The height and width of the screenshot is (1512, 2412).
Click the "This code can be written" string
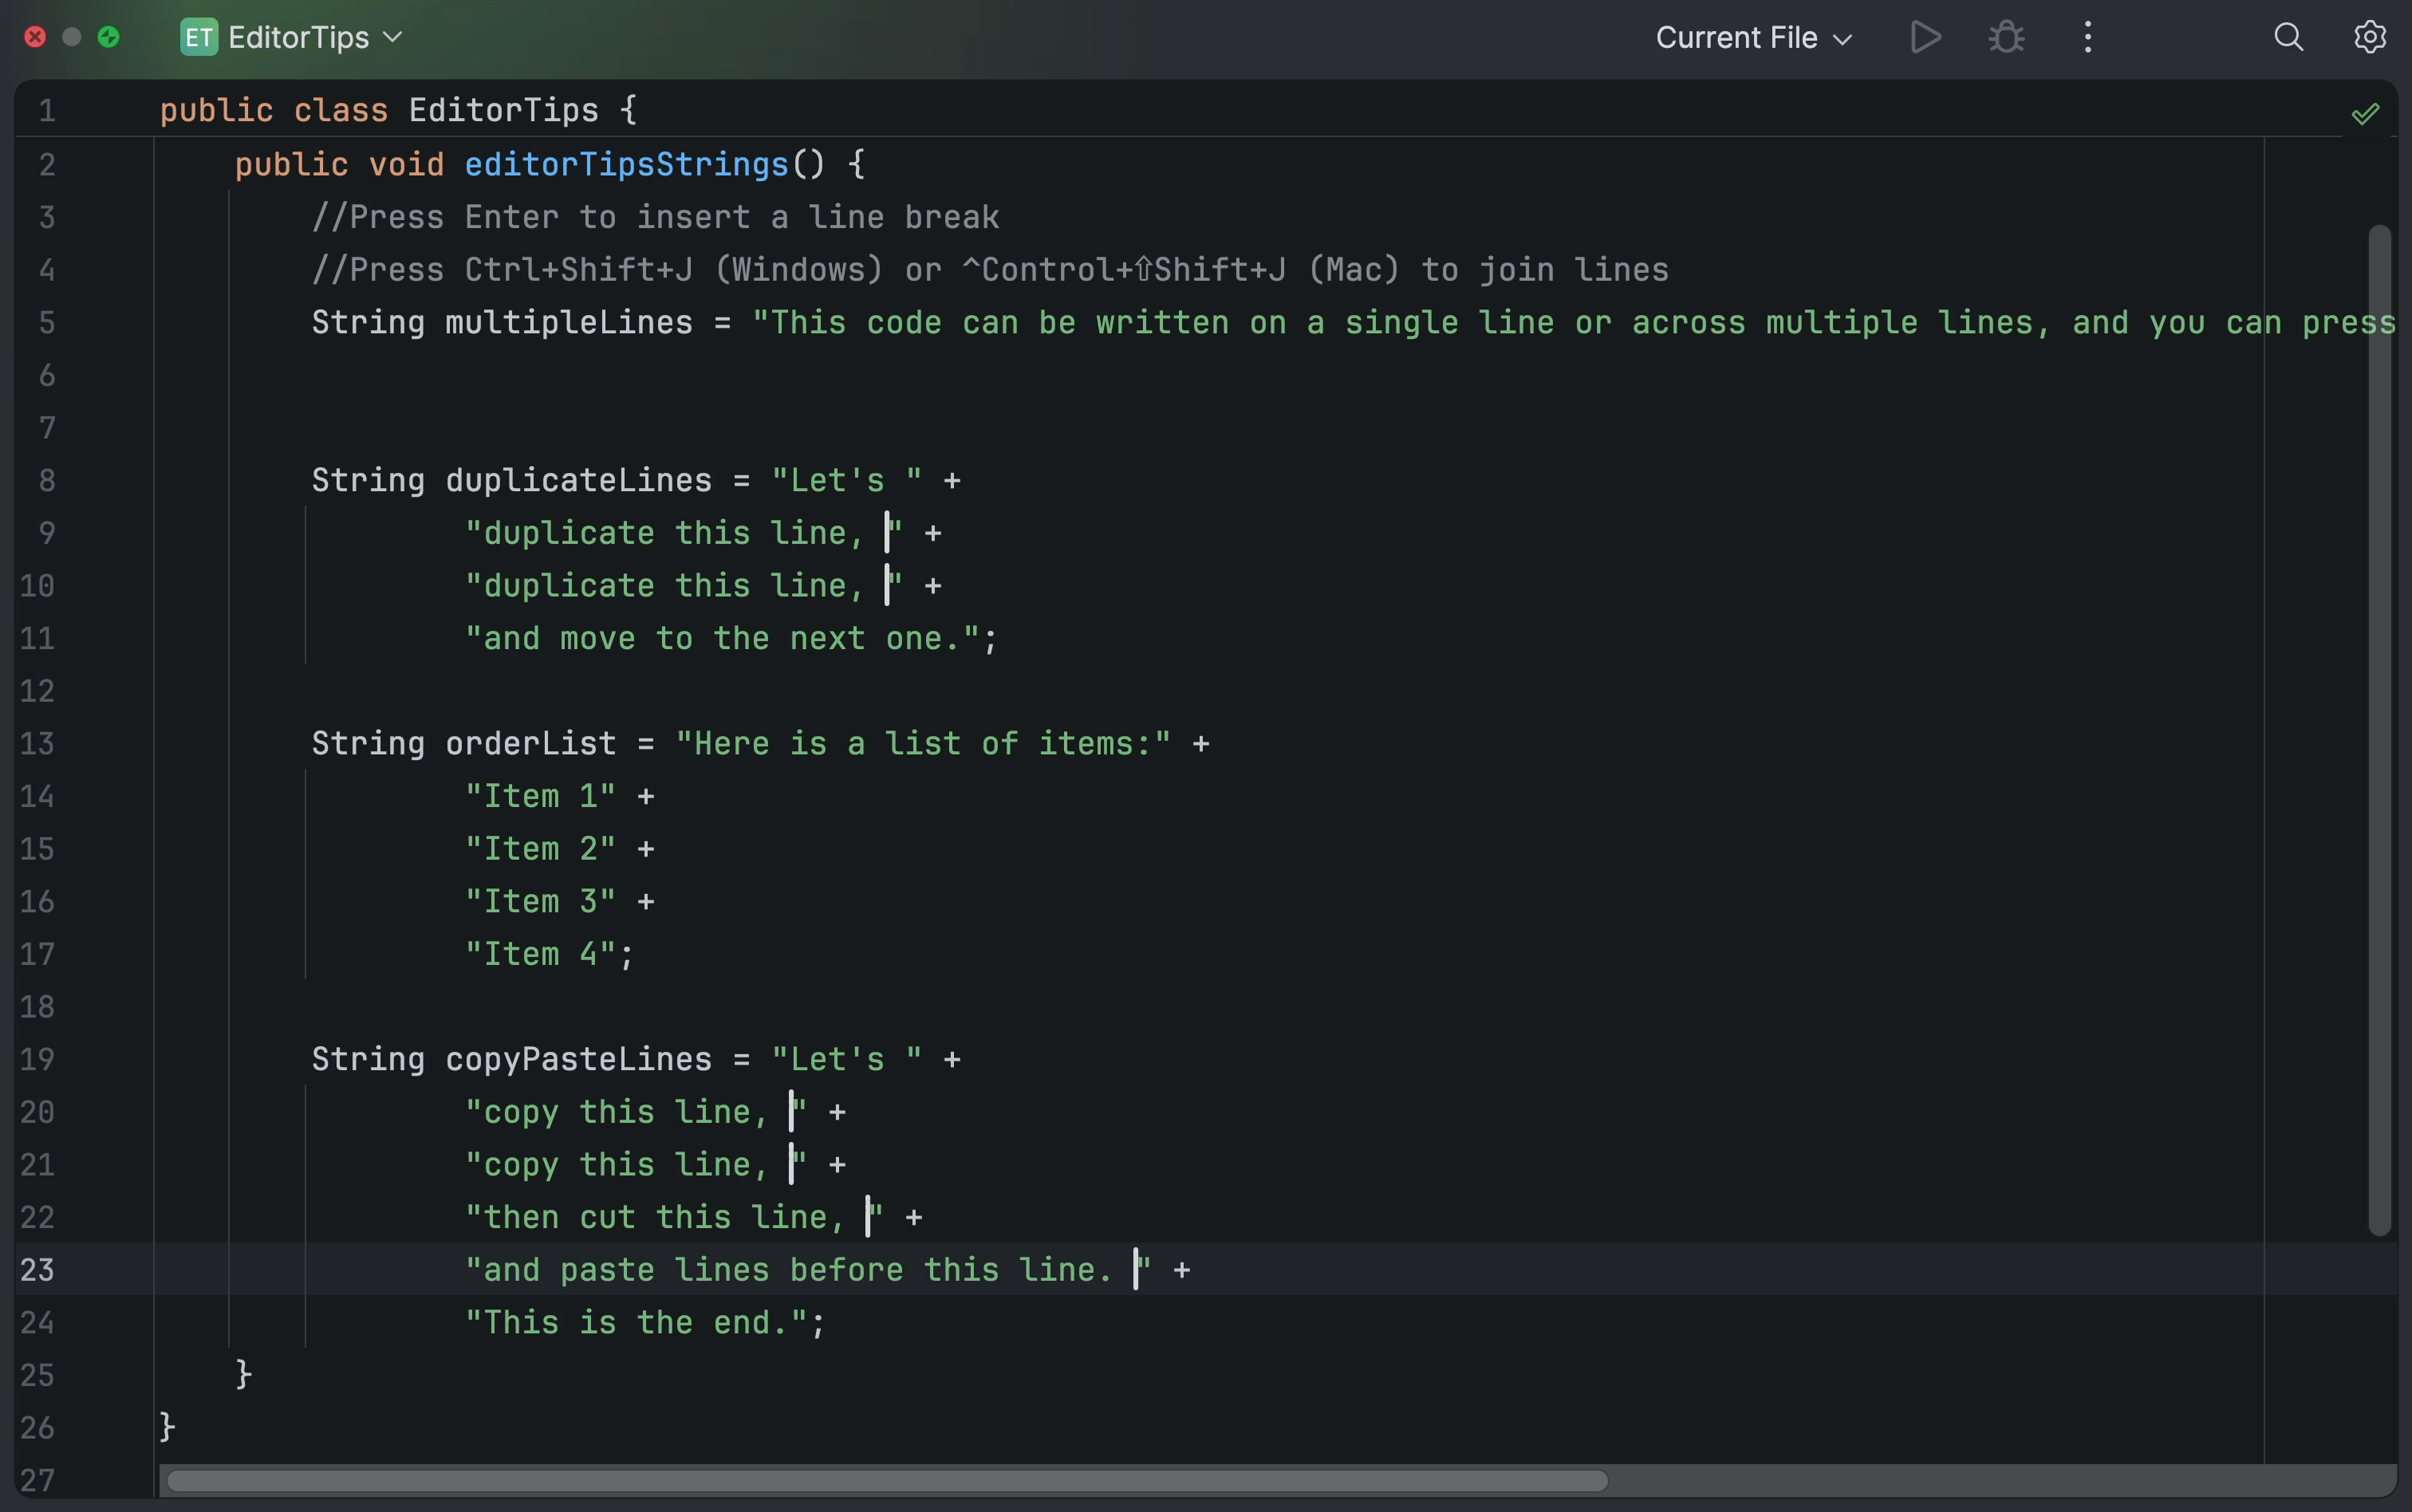1574,323
